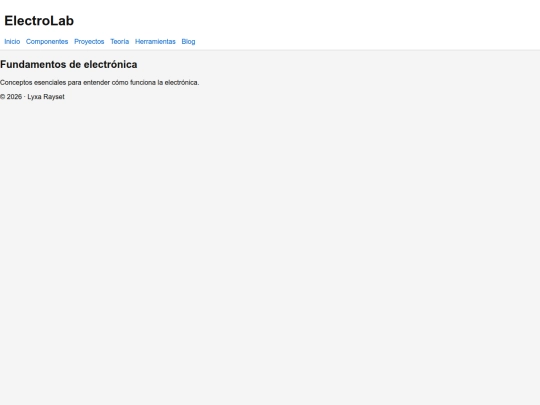Open the Herramientas page link
Image resolution: width=540 pixels, height=405 pixels.
(155, 42)
